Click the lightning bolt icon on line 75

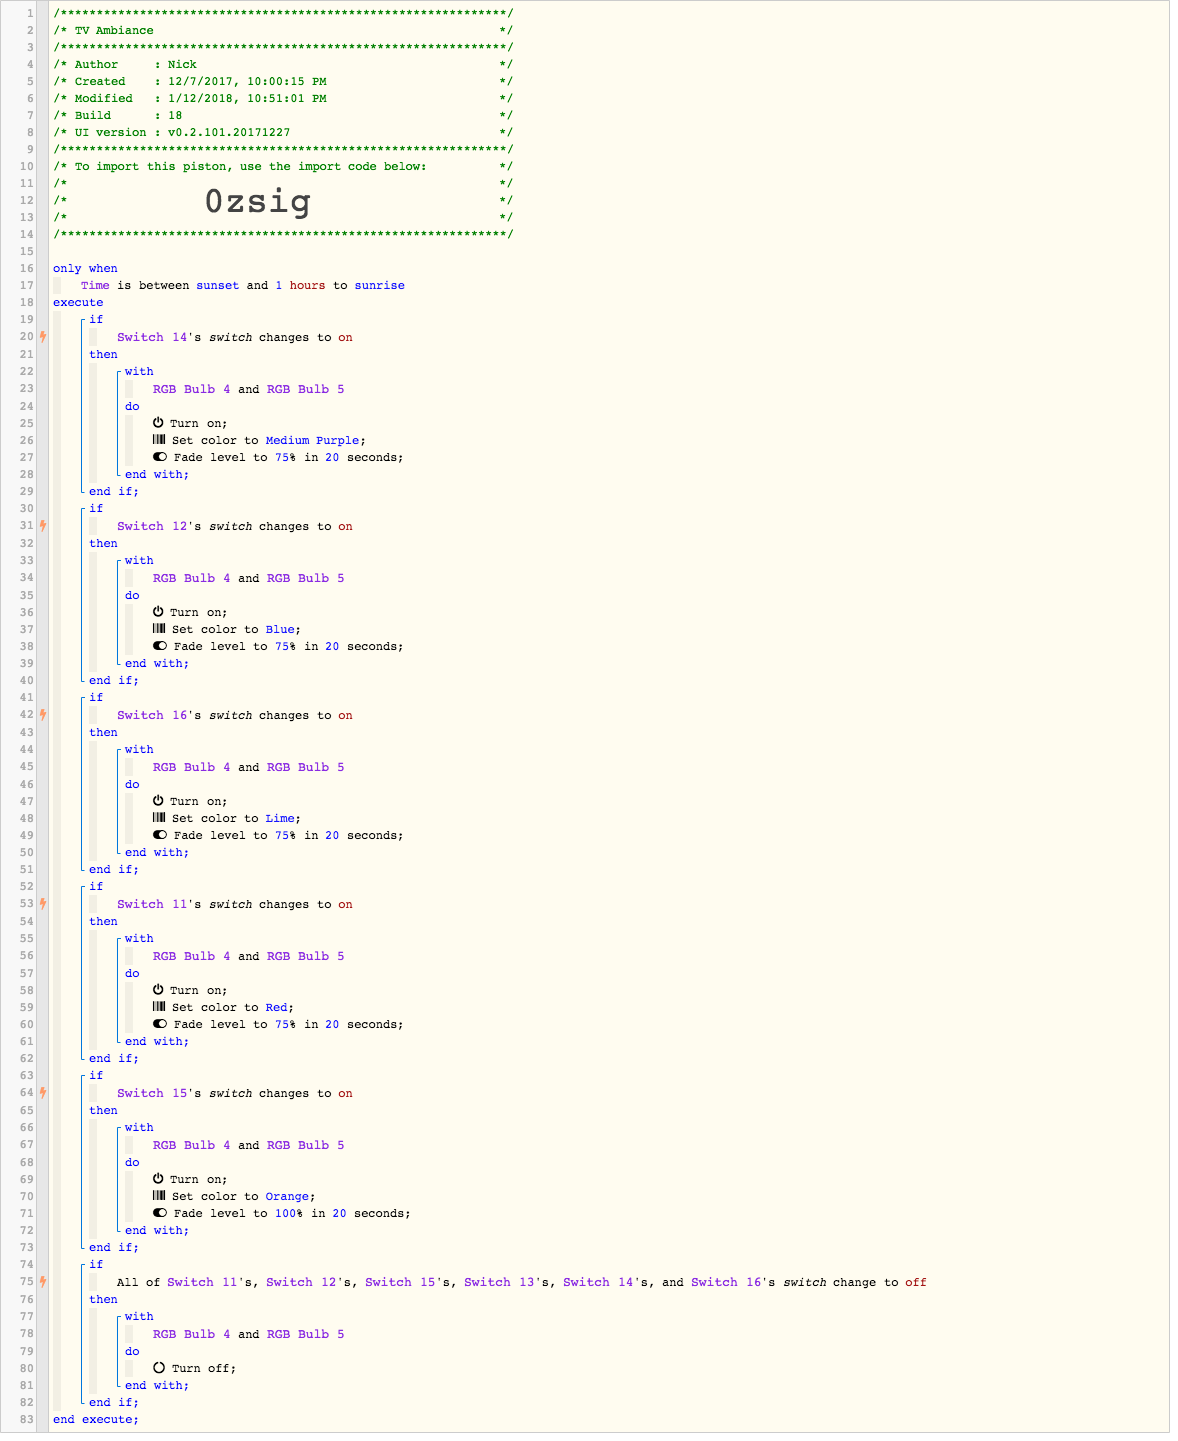(x=43, y=1282)
